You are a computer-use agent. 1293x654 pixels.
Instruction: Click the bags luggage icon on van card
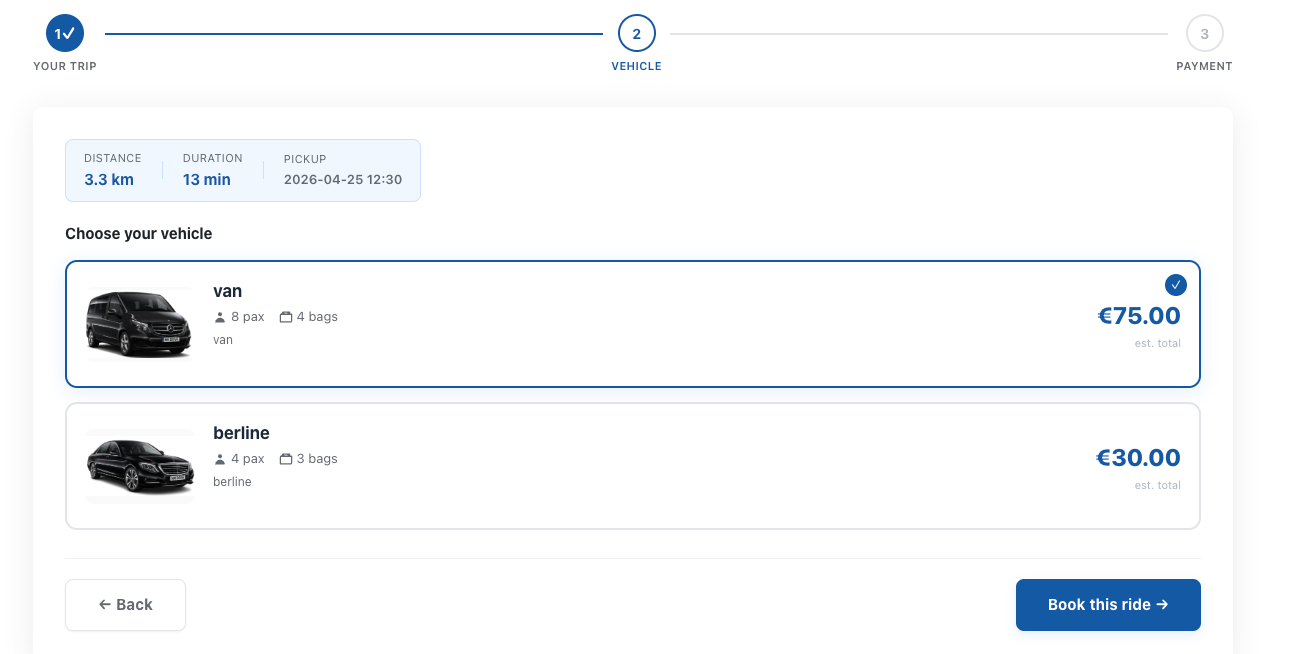coord(286,317)
